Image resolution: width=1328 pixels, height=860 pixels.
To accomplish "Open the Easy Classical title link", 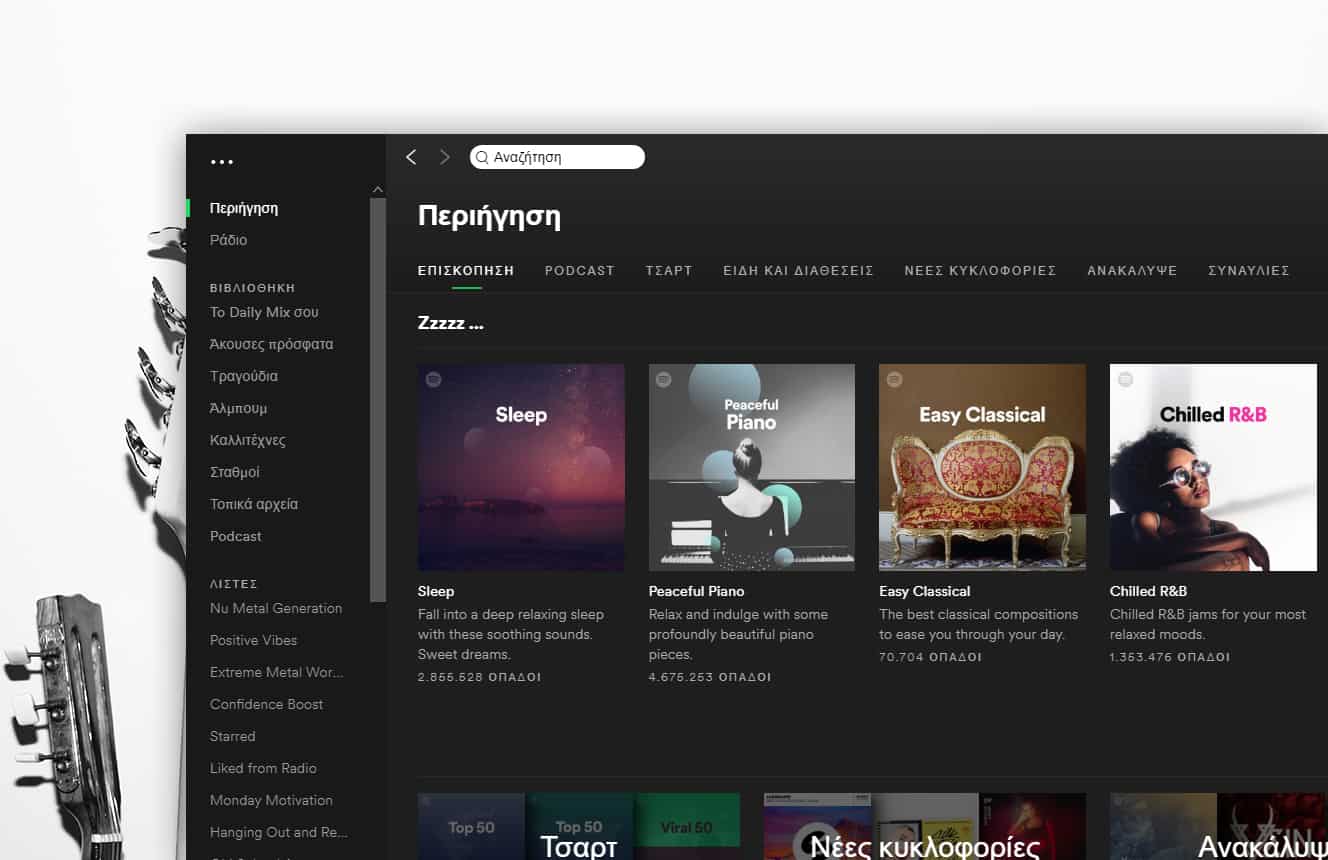I will coord(925,591).
